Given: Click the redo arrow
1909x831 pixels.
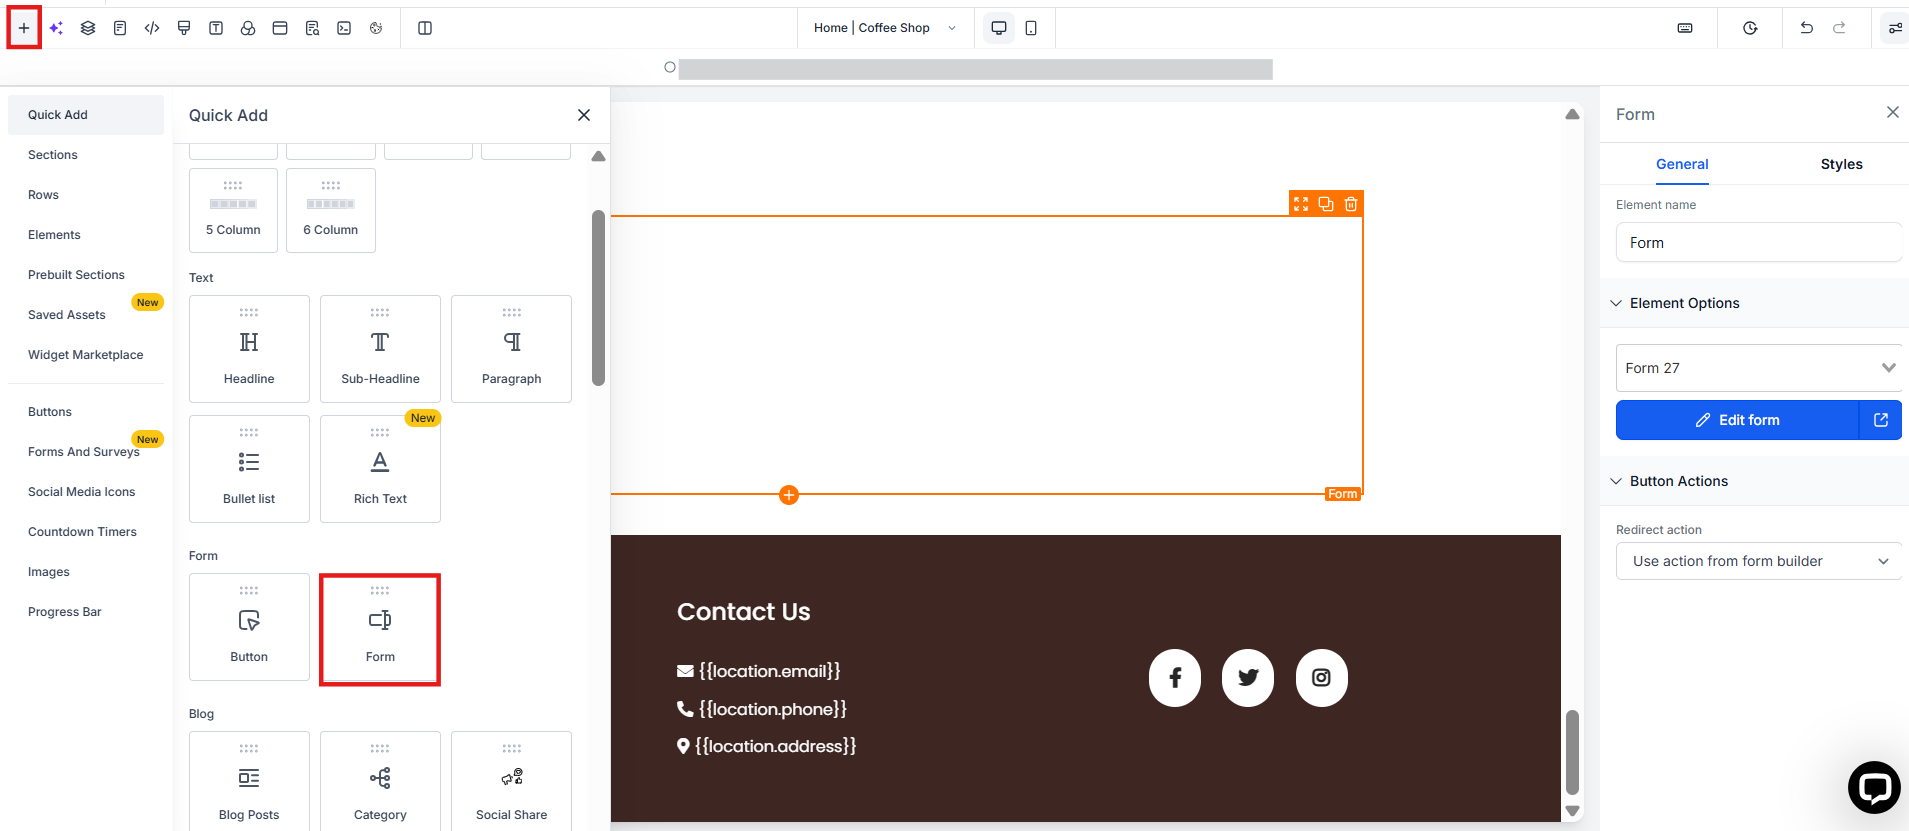Looking at the screenshot, I should (1839, 28).
